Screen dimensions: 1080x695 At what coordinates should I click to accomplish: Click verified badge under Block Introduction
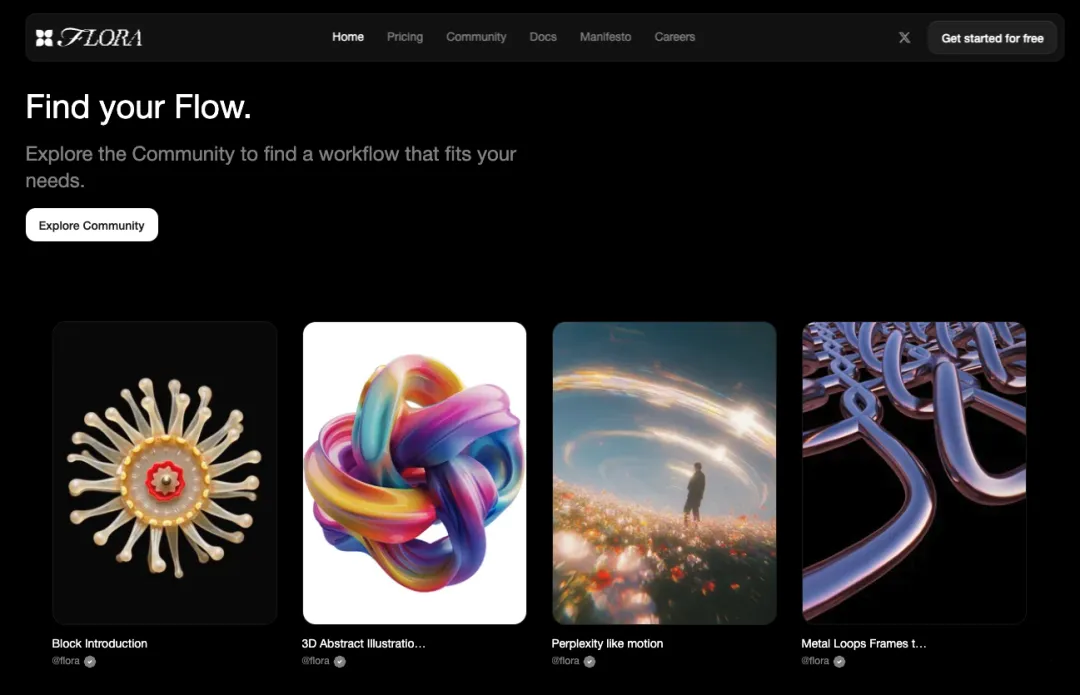point(90,661)
